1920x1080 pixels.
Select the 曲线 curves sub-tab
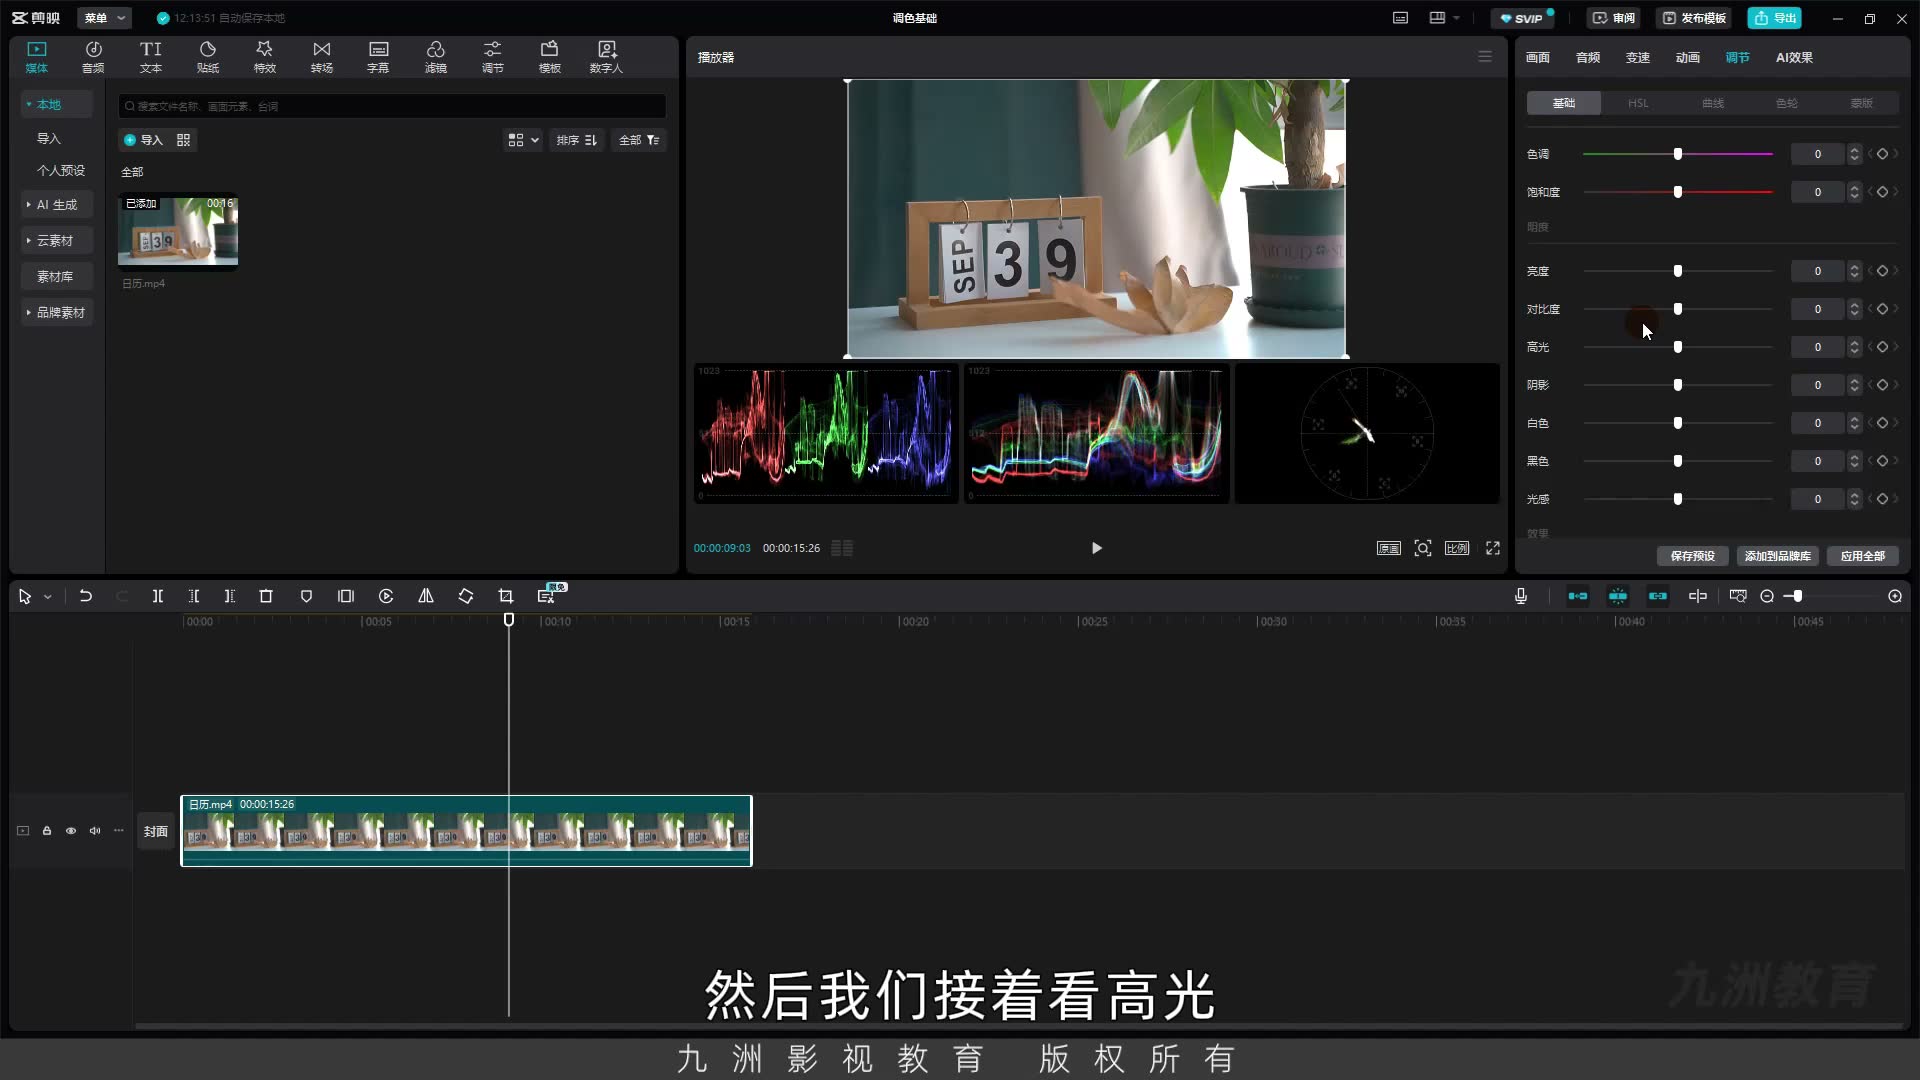click(1713, 103)
